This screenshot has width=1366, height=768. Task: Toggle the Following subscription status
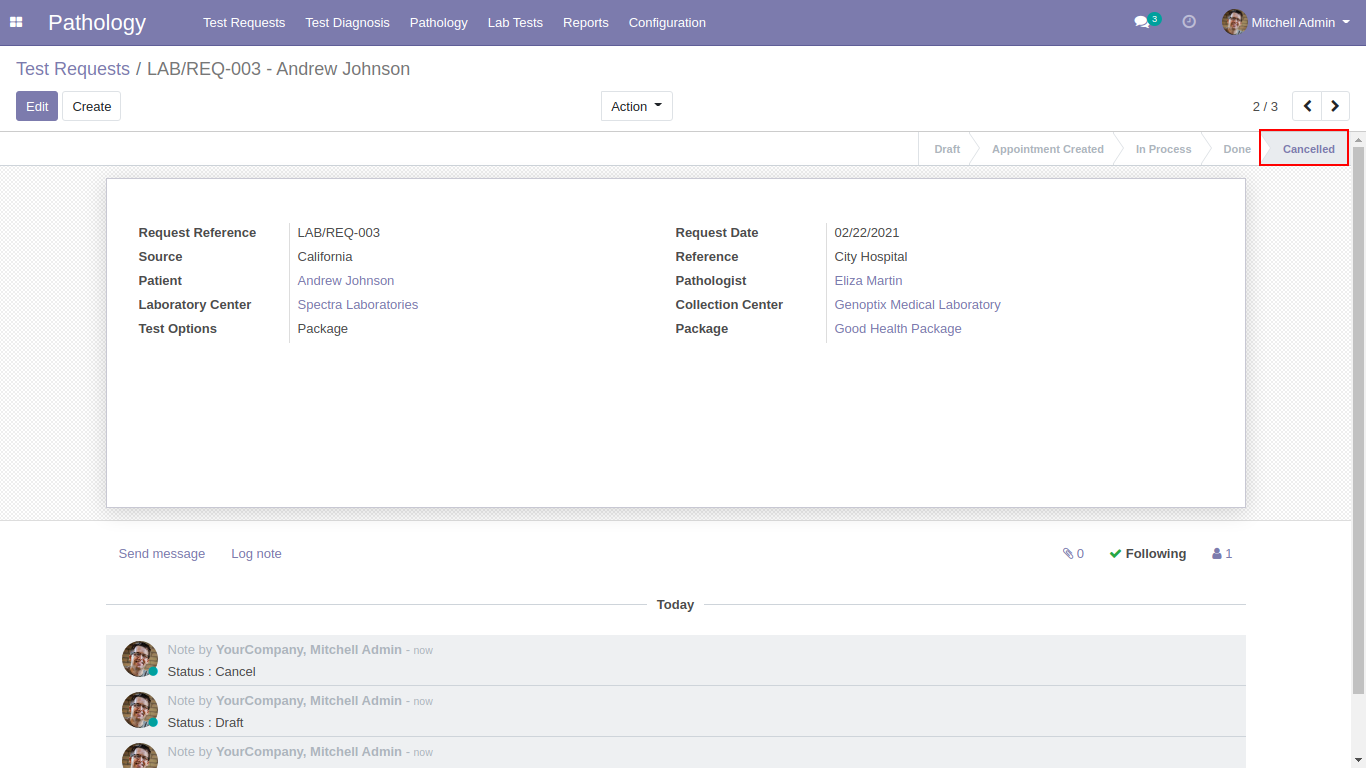click(x=1147, y=554)
